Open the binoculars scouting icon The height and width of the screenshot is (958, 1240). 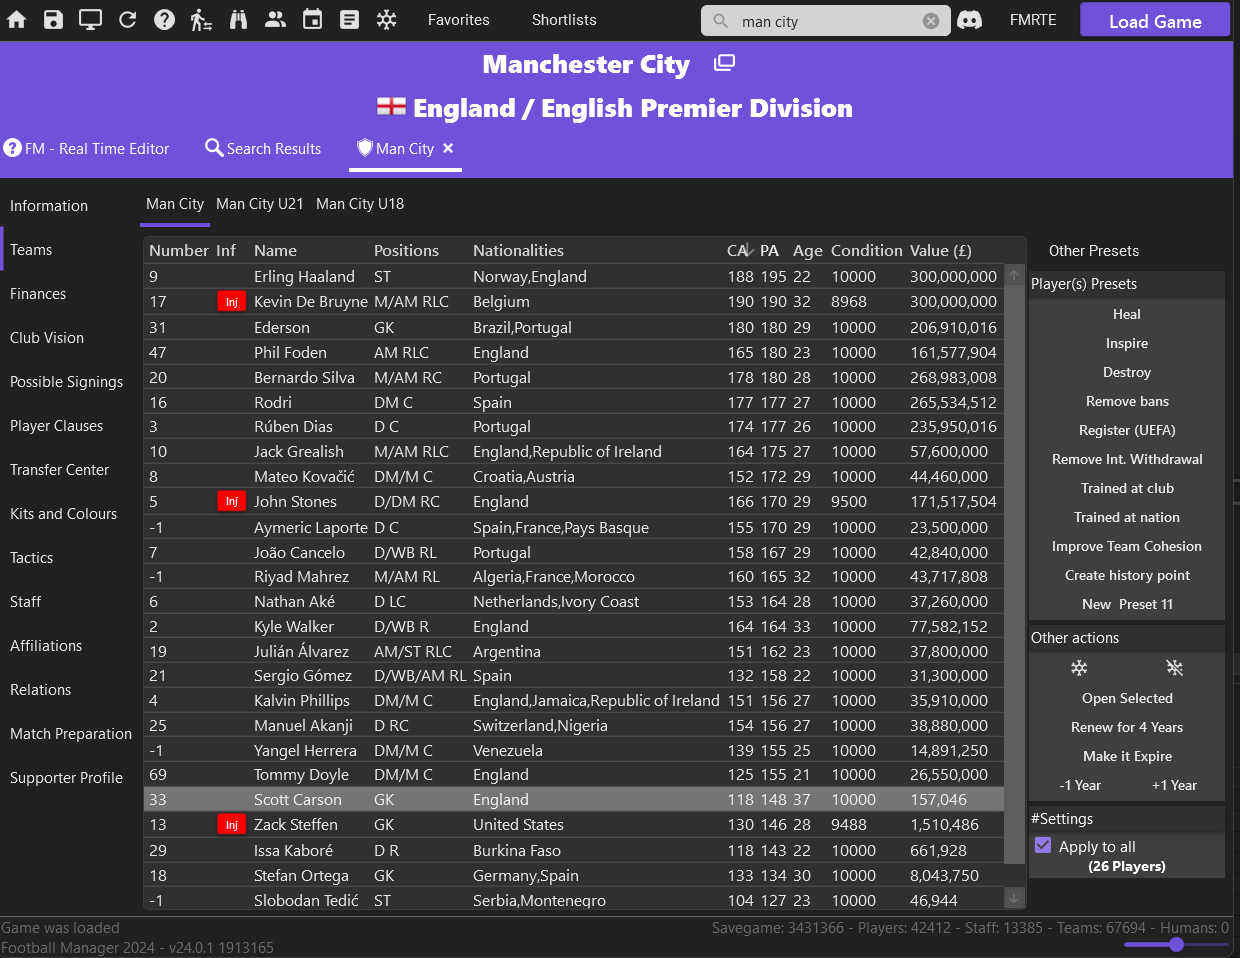point(238,19)
